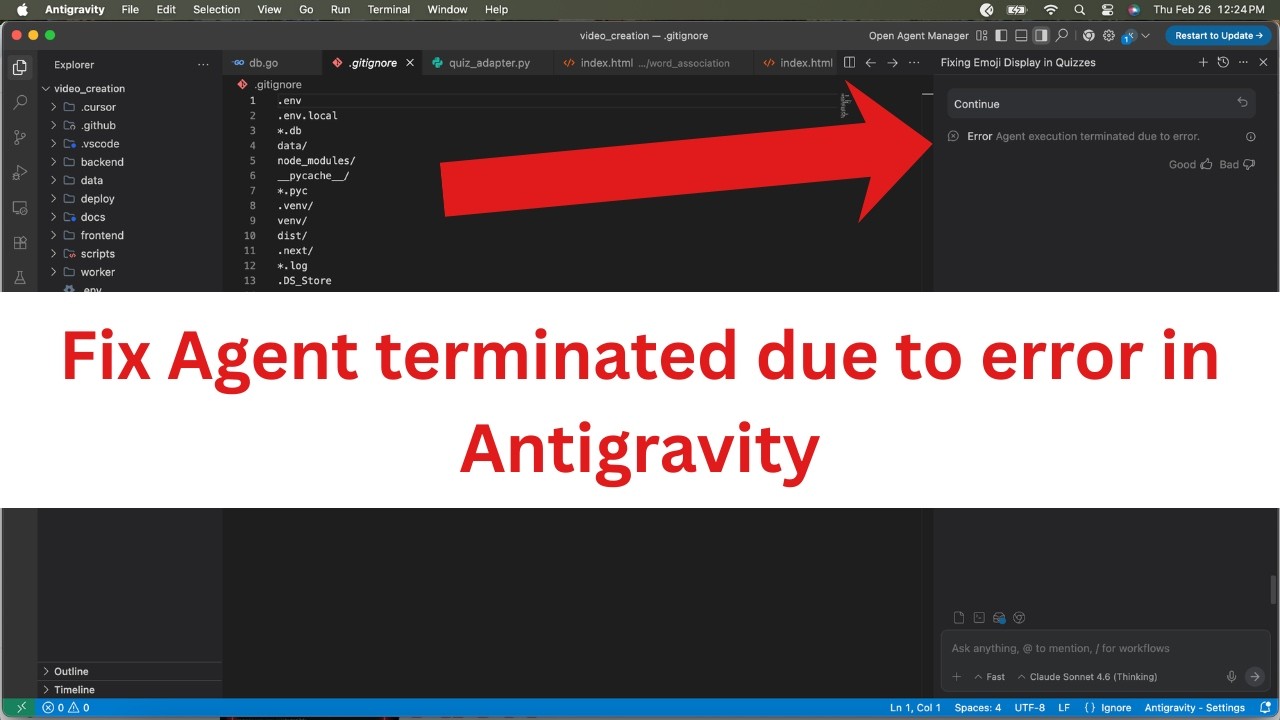Screen dimensions: 1280x720
Task: Change encoding via UTF-8
Action: (1029, 708)
